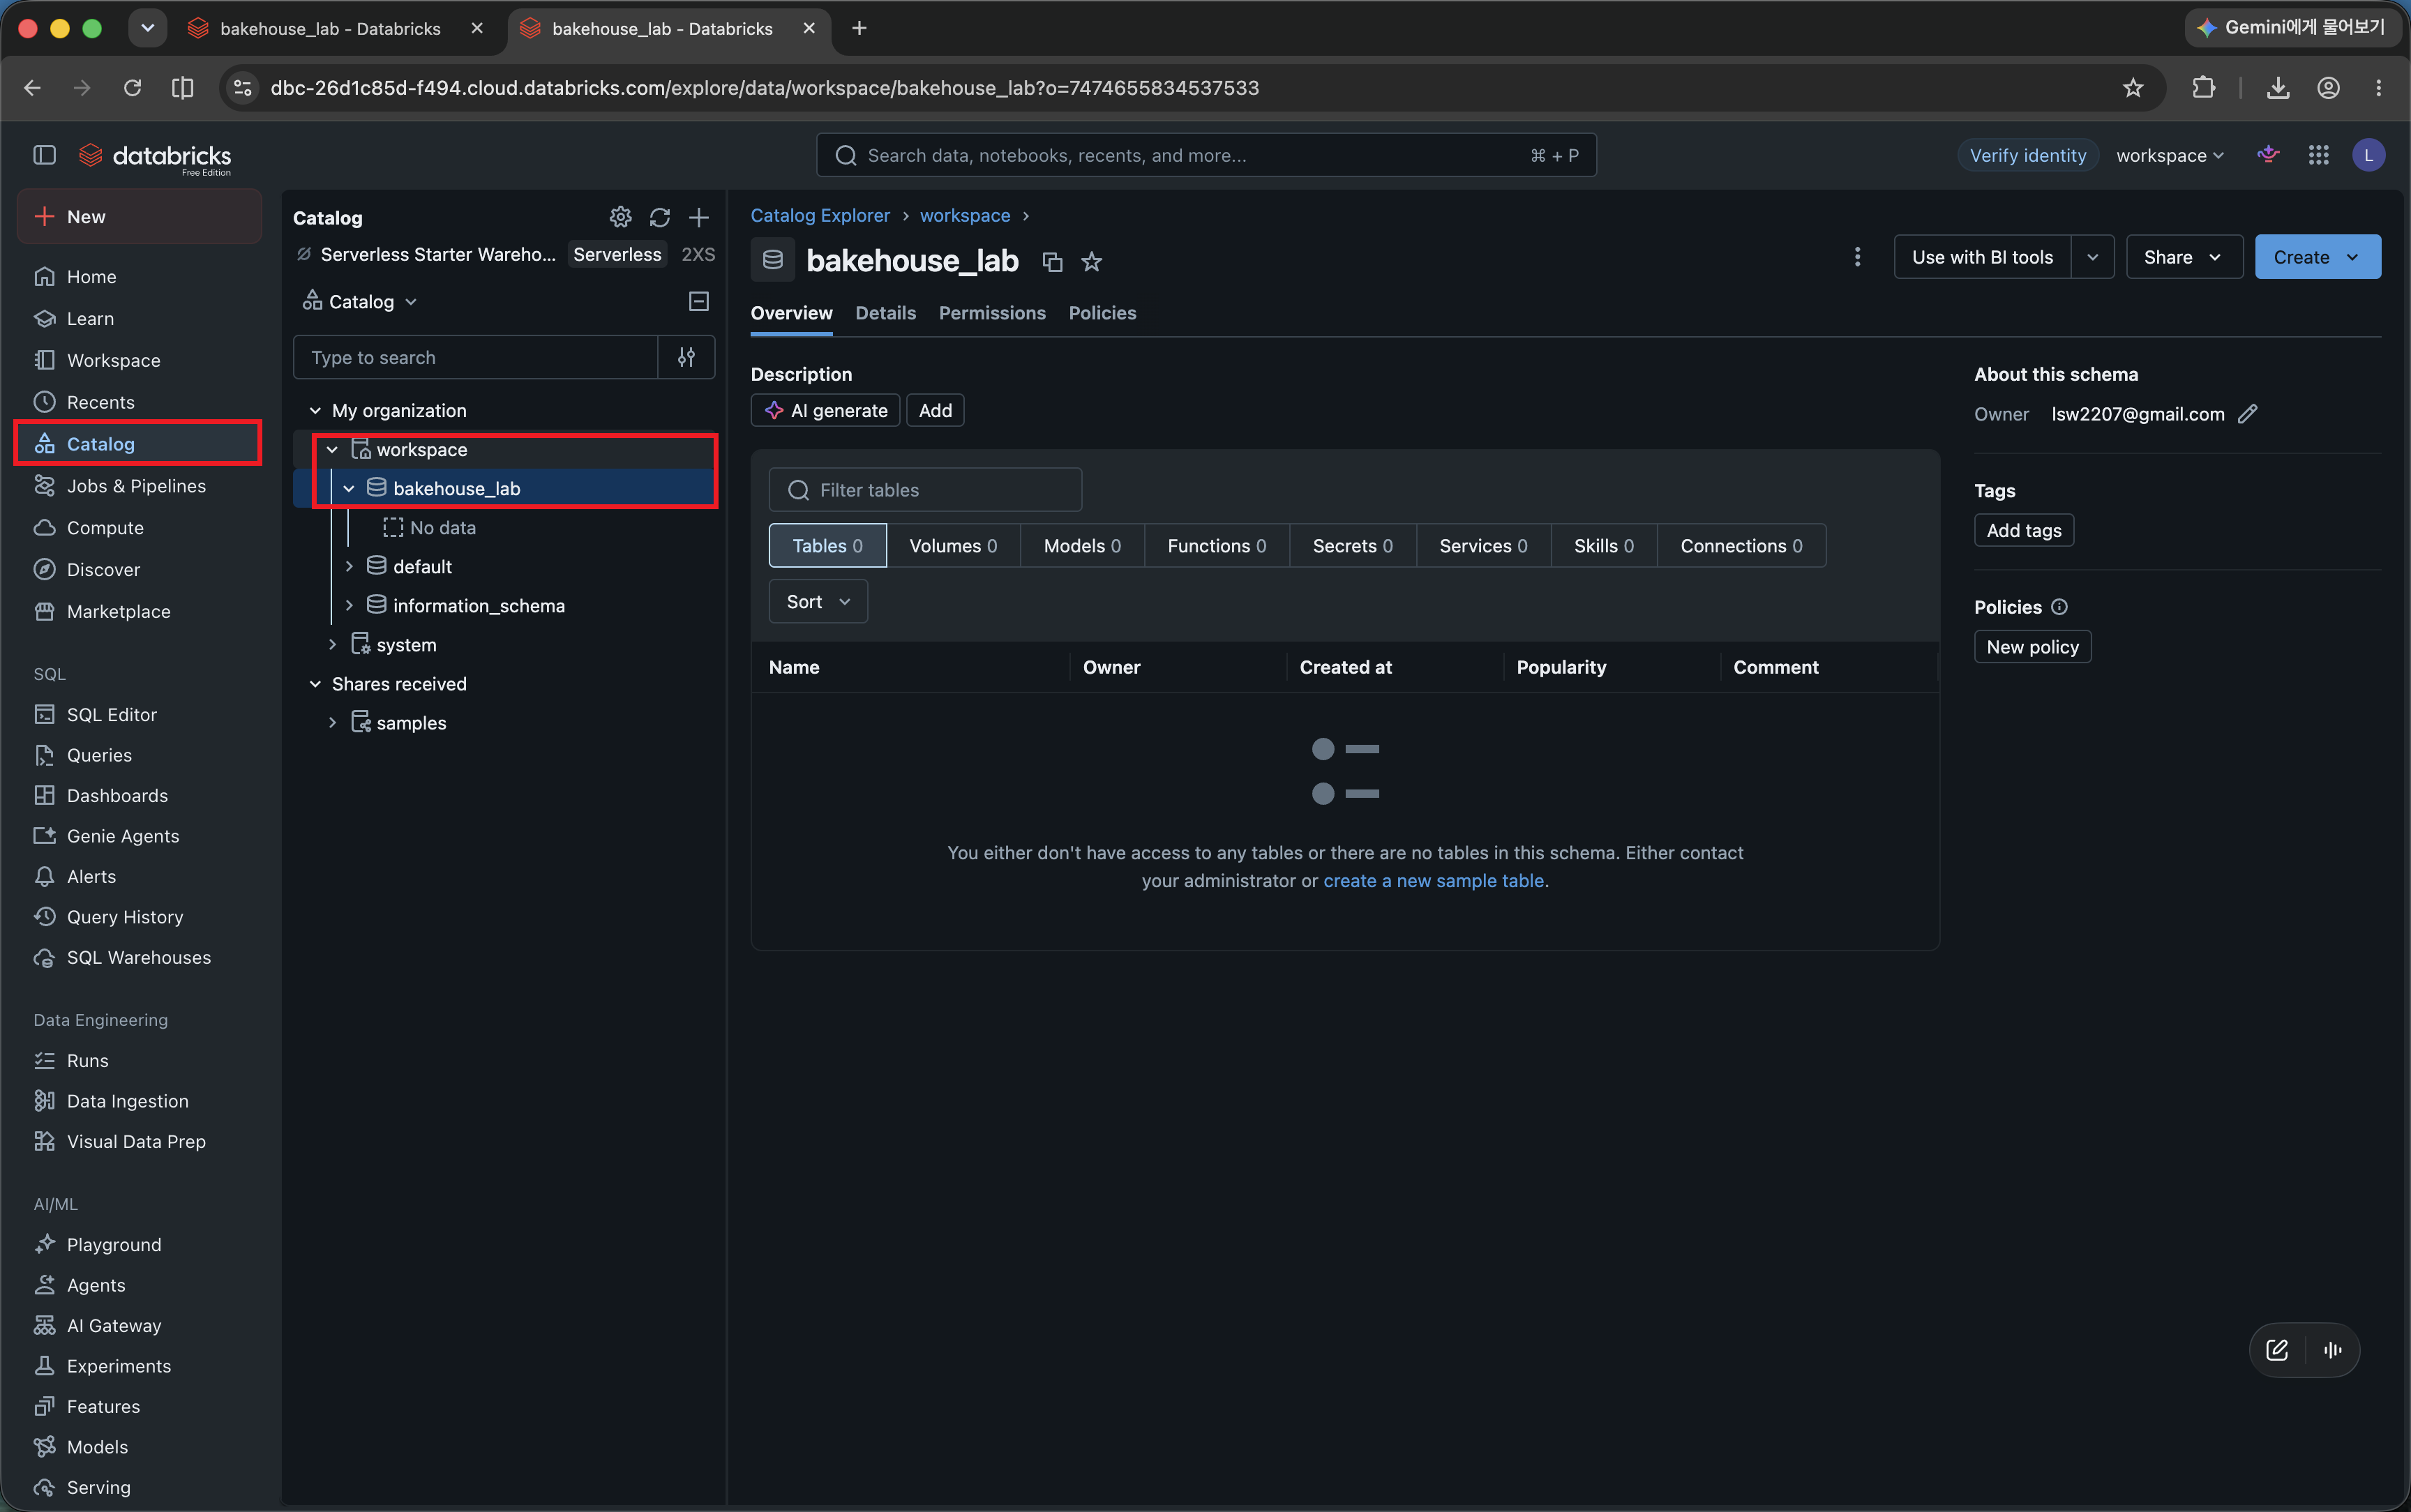Expand the information_schema node
Image resolution: width=2411 pixels, height=1512 pixels.
tap(349, 606)
